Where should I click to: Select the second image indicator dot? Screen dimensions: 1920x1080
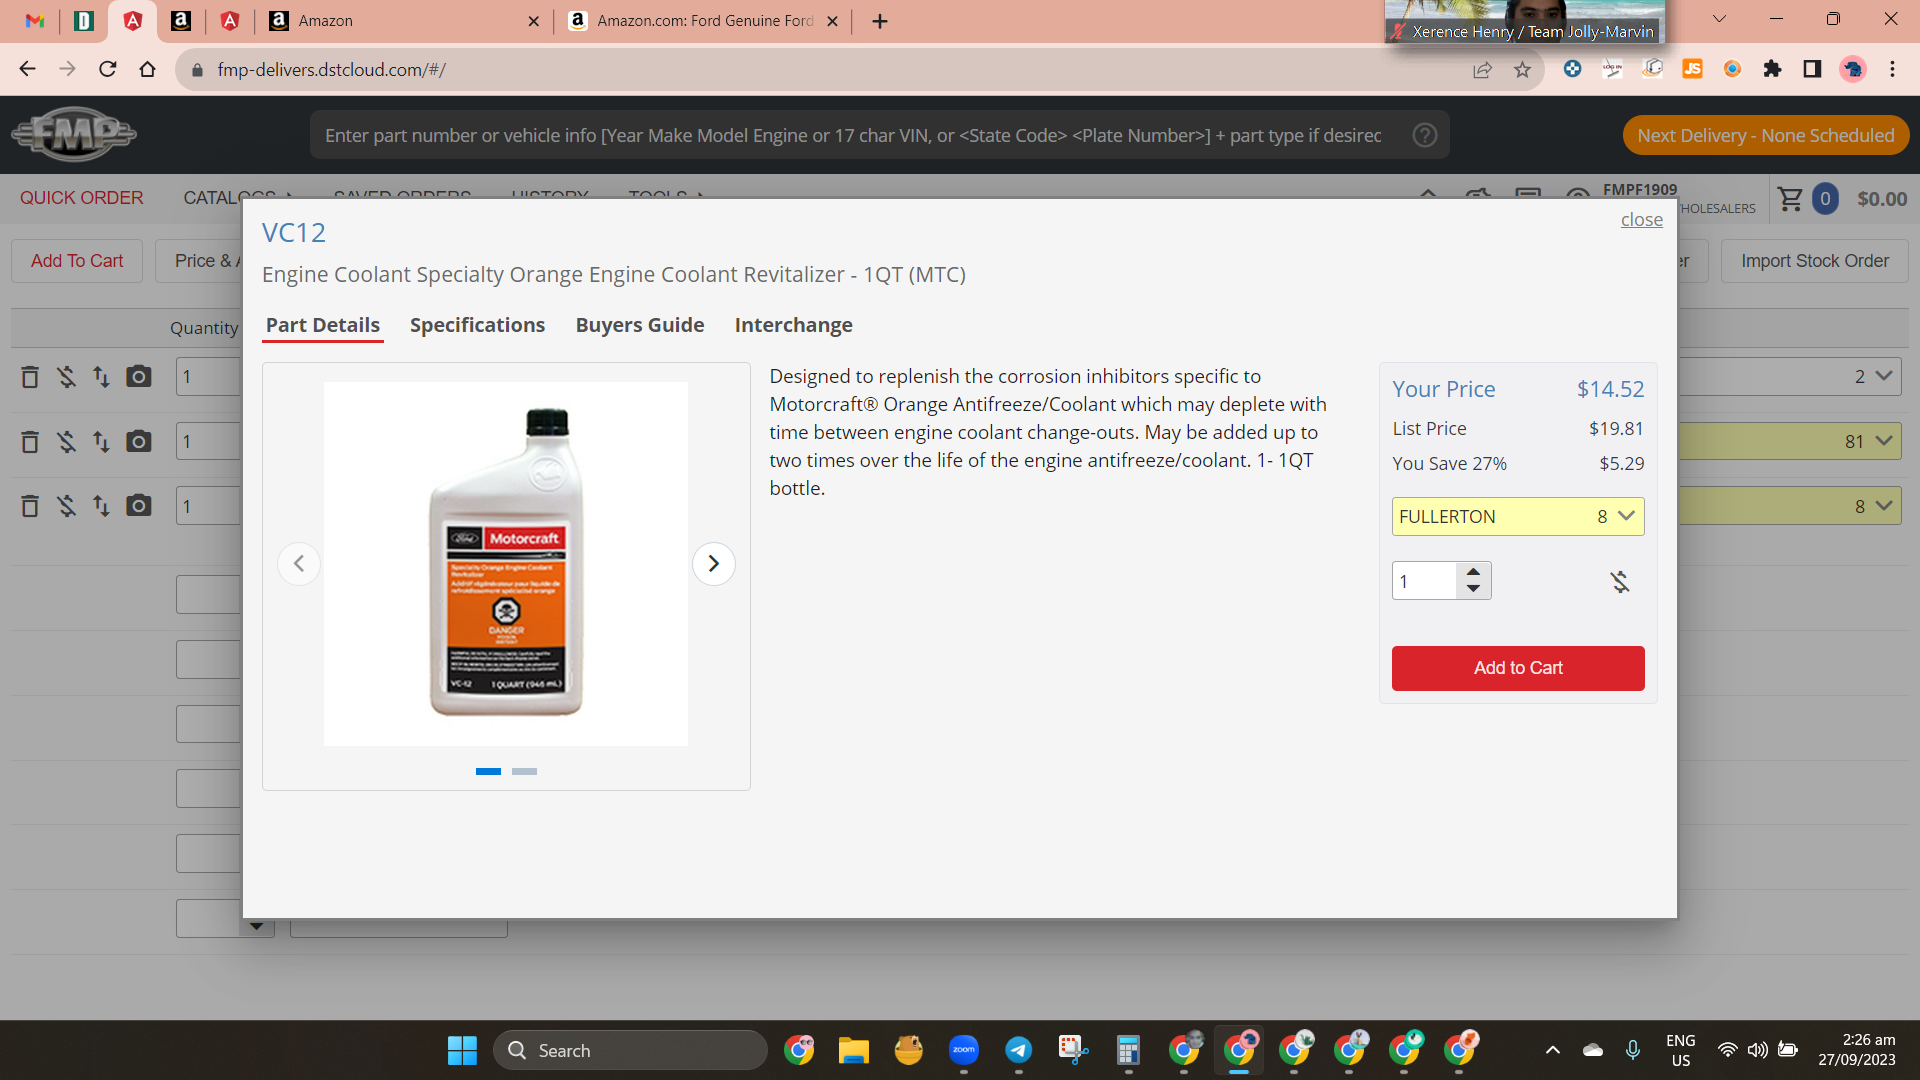[x=524, y=771]
